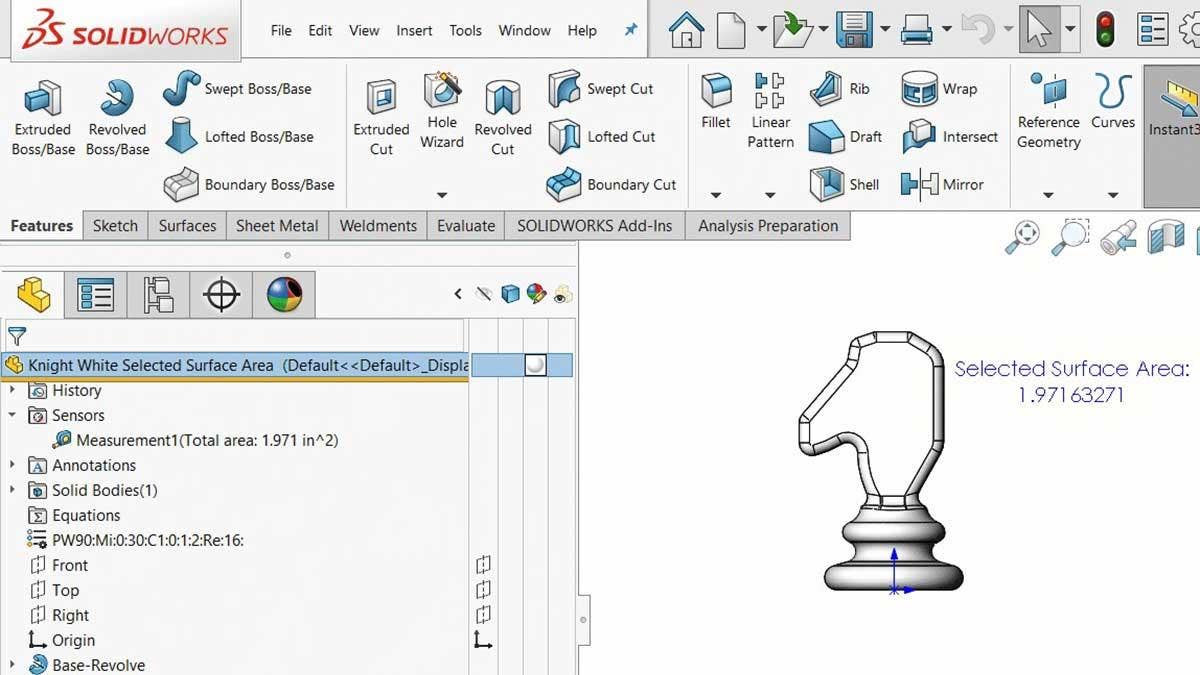Image resolution: width=1200 pixels, height=675 pixels.
Task: Open the Hole Wizard
Action: (442, 112)
